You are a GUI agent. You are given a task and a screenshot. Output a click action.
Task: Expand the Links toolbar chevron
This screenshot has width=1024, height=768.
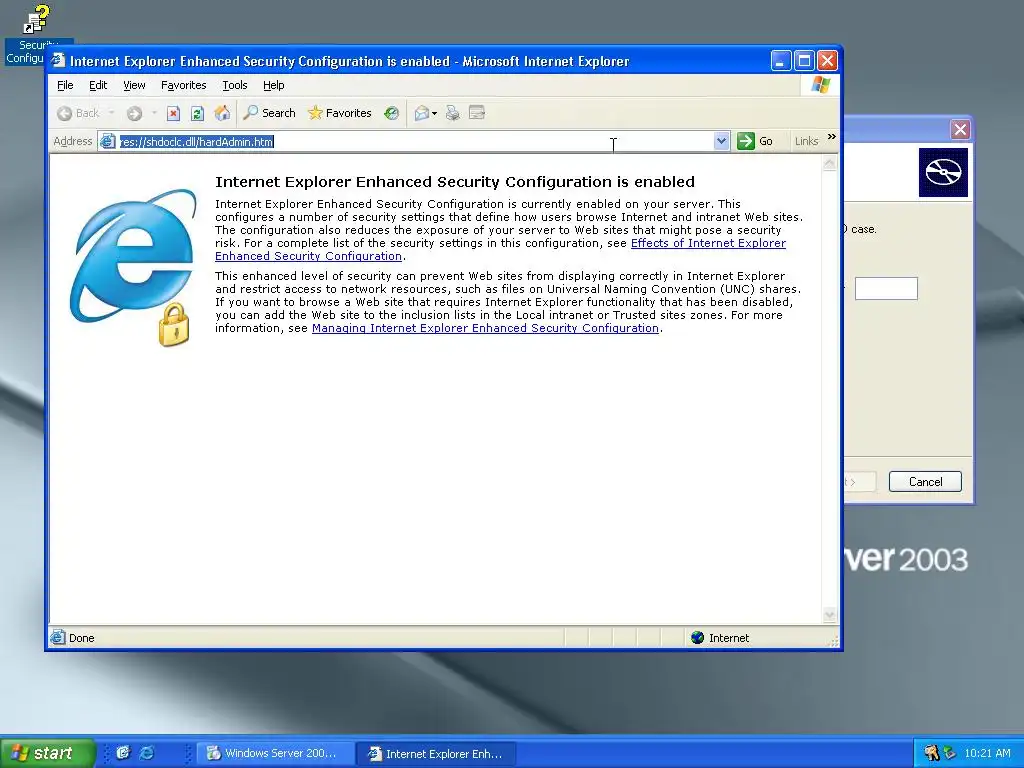[x=831, y=136]
